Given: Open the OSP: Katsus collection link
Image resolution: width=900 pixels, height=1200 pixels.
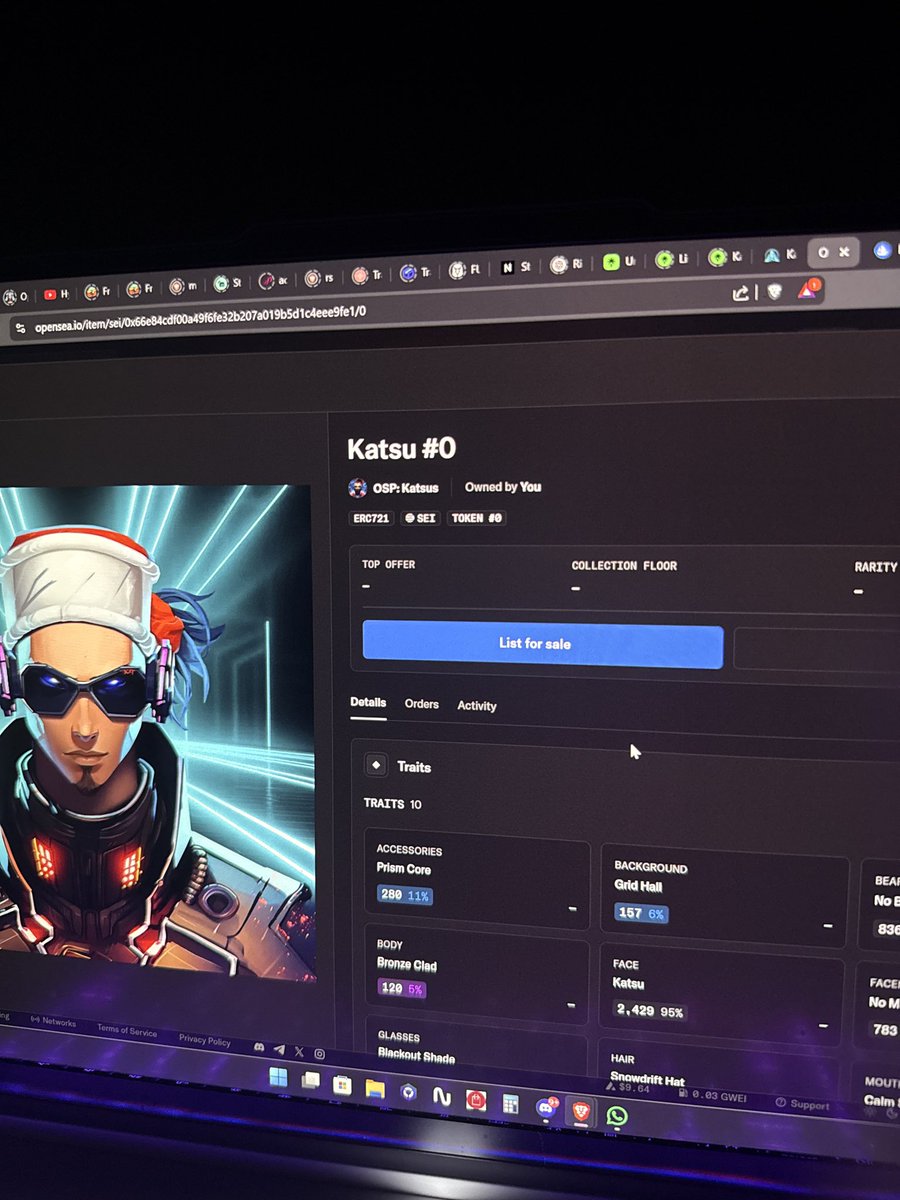Looking at the screenshot, I should (x=407, y=487).
